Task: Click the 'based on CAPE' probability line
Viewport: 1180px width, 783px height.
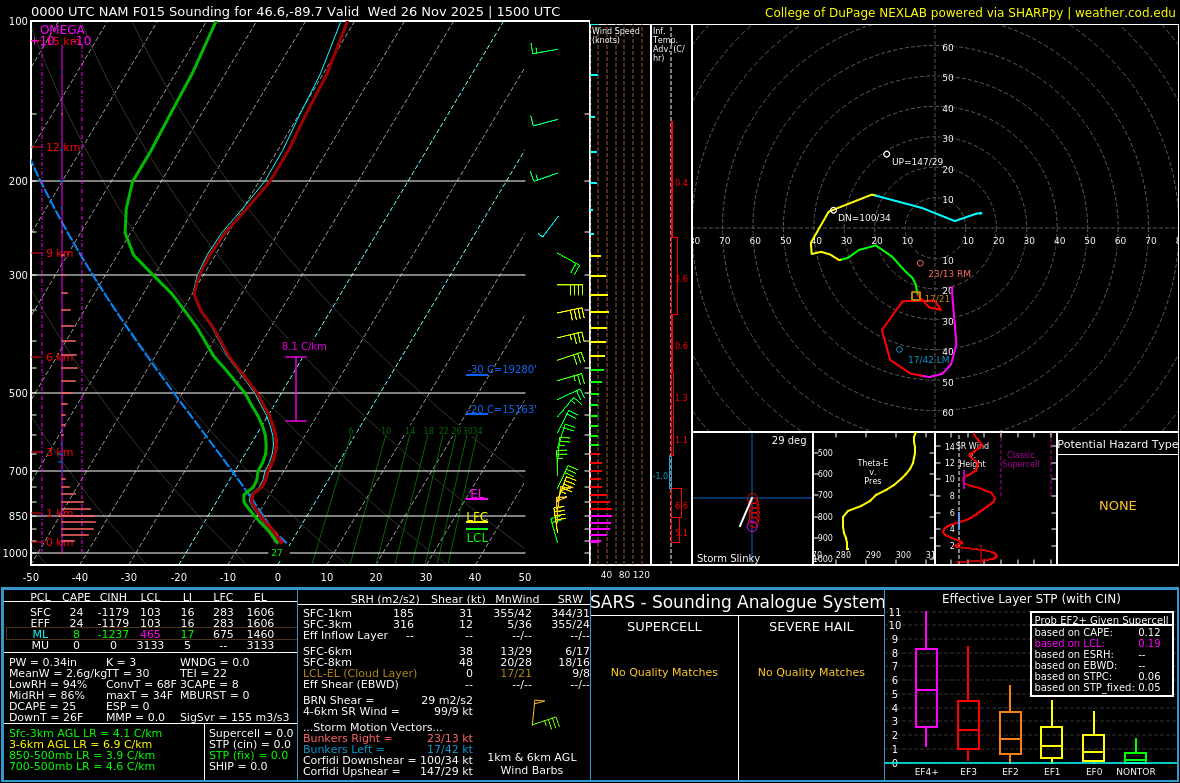Action: (1097, 632)
